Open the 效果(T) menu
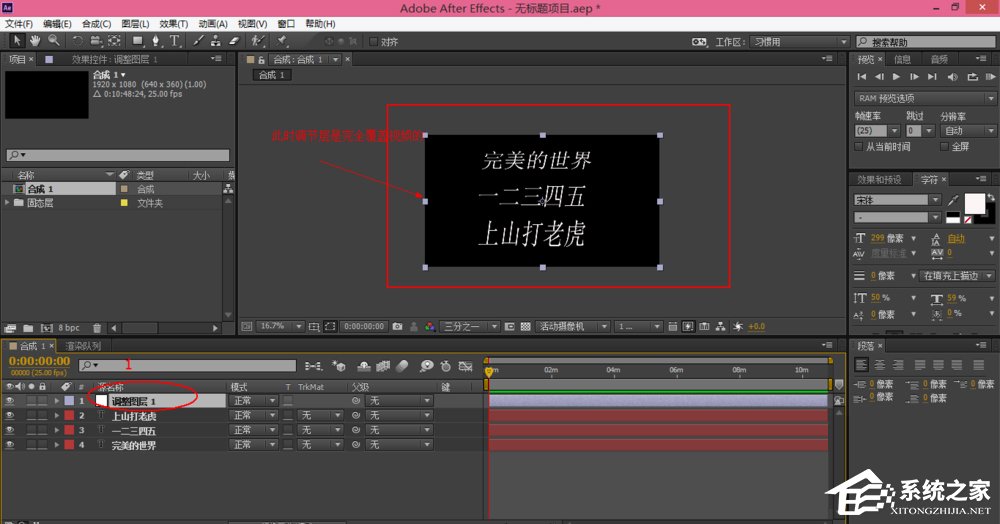1000x524 pixels. point(174,23)
